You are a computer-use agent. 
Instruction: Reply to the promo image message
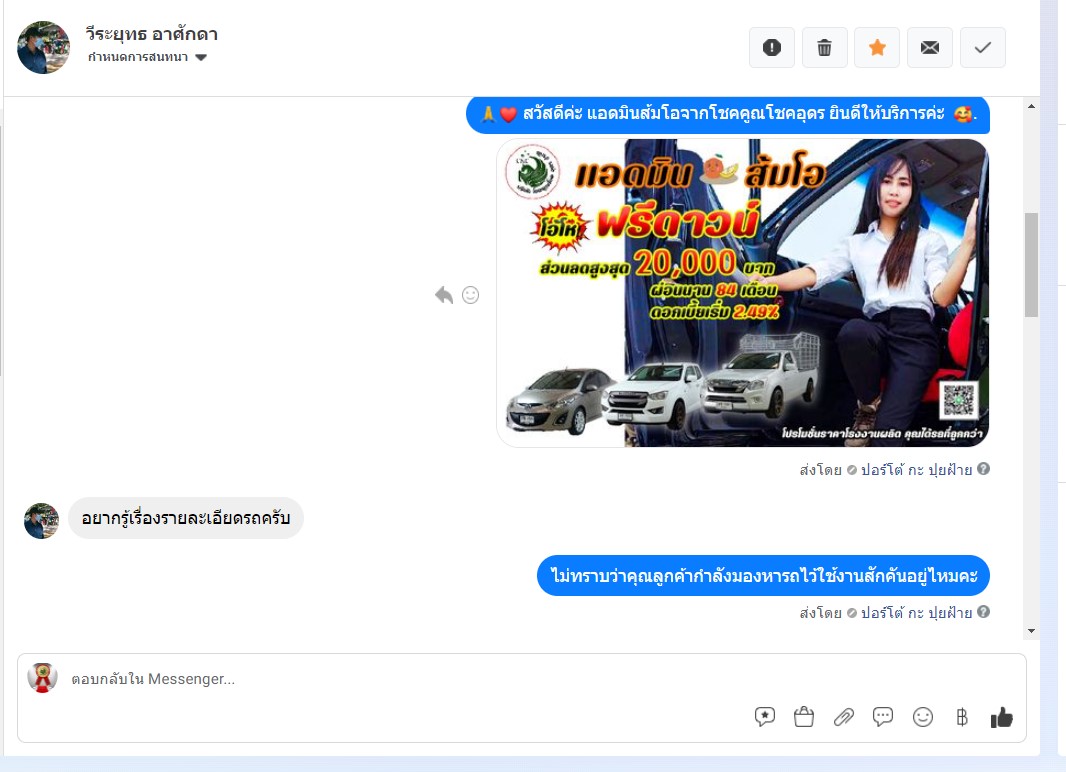coord(444,295)
